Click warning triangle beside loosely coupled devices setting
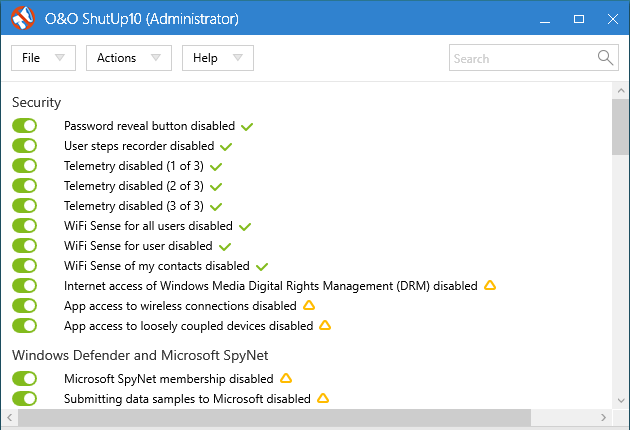The image size is (630, 430). pos(325,325)
